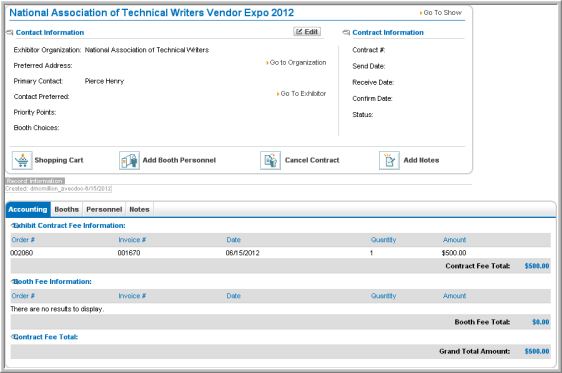Sort exhibit contract fees by Invoice #
Image resolution: width=562 pixels, height=373 pixels.
tap(132, 240)
